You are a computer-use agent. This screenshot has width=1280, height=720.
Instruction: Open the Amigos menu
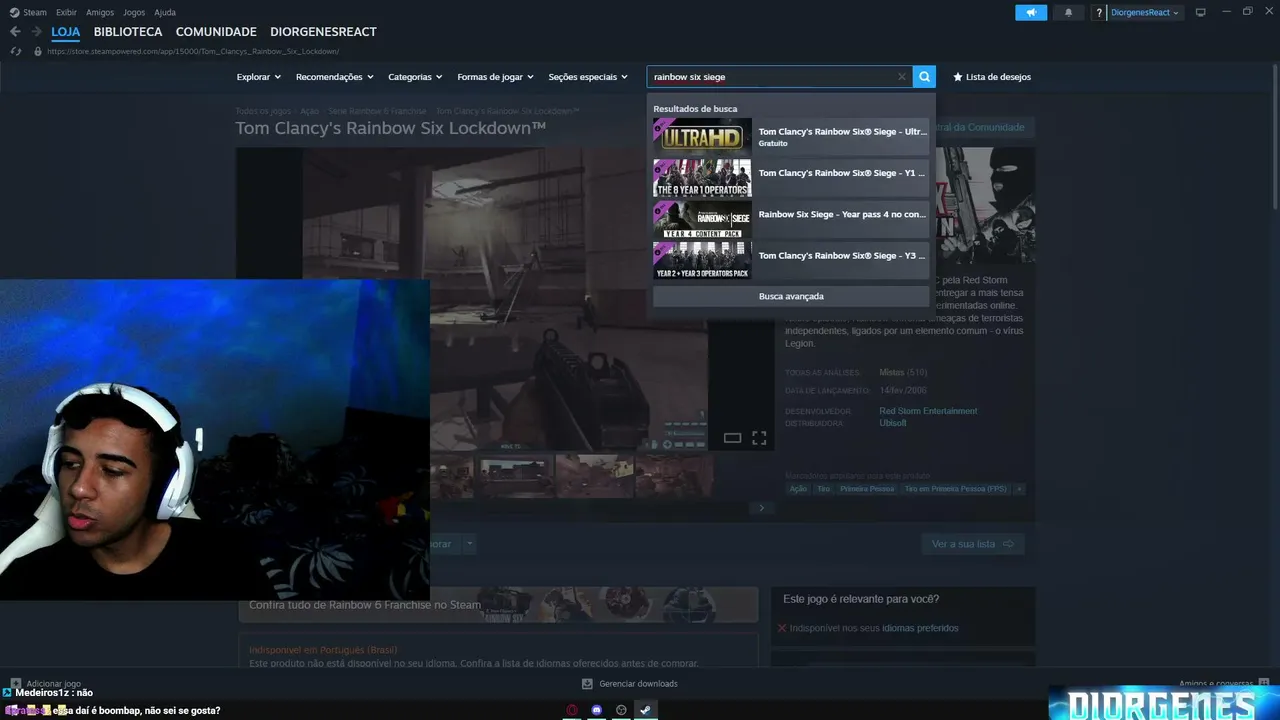click(x=100, y=12)
